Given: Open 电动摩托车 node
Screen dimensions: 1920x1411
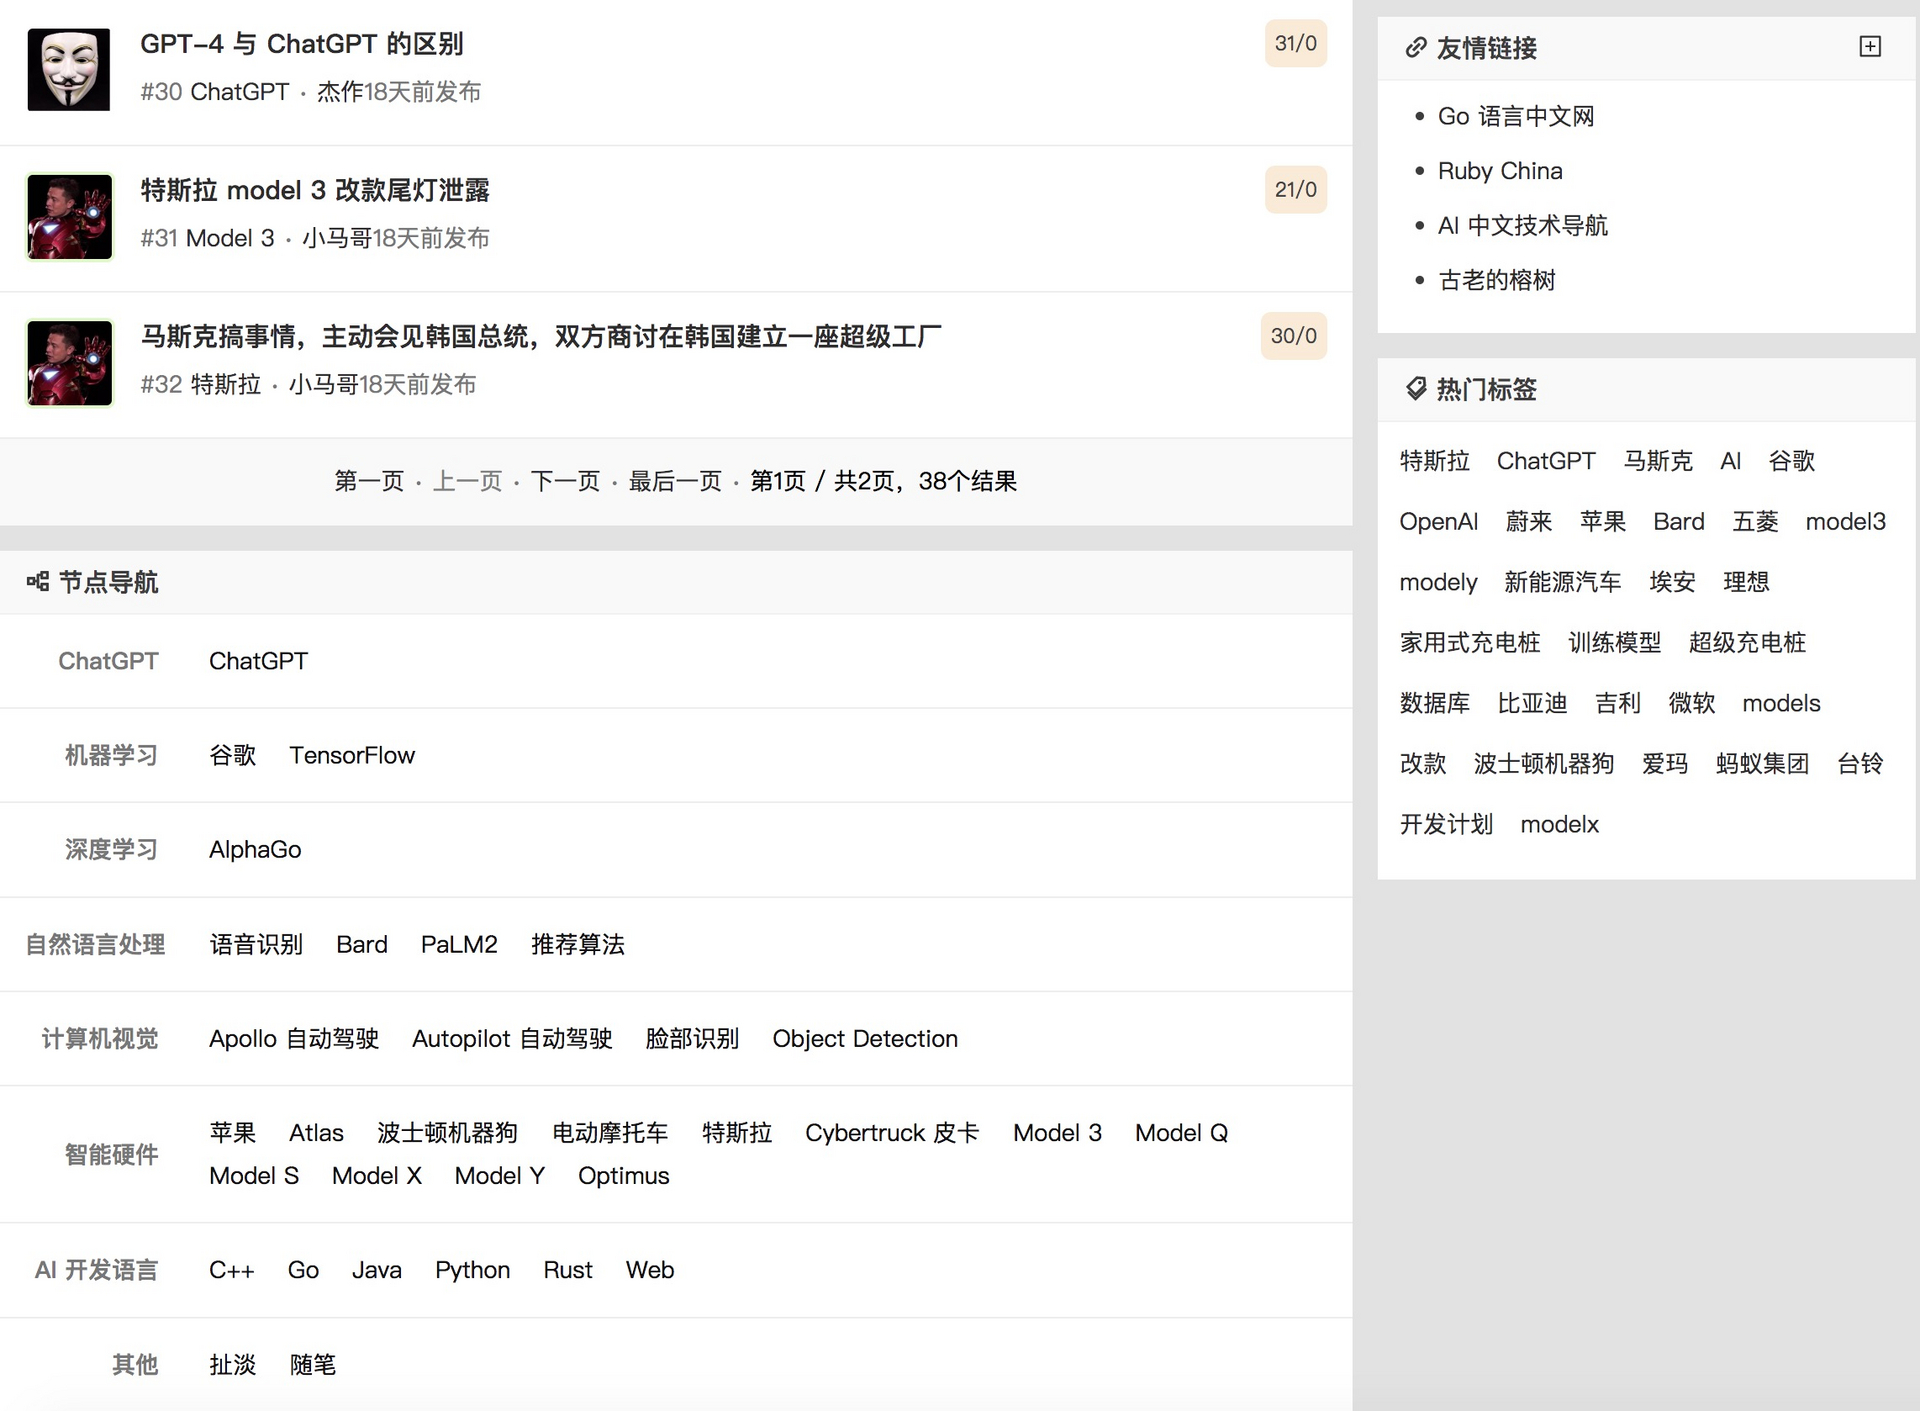Looking at the screenshot, I should (610, 1133).
